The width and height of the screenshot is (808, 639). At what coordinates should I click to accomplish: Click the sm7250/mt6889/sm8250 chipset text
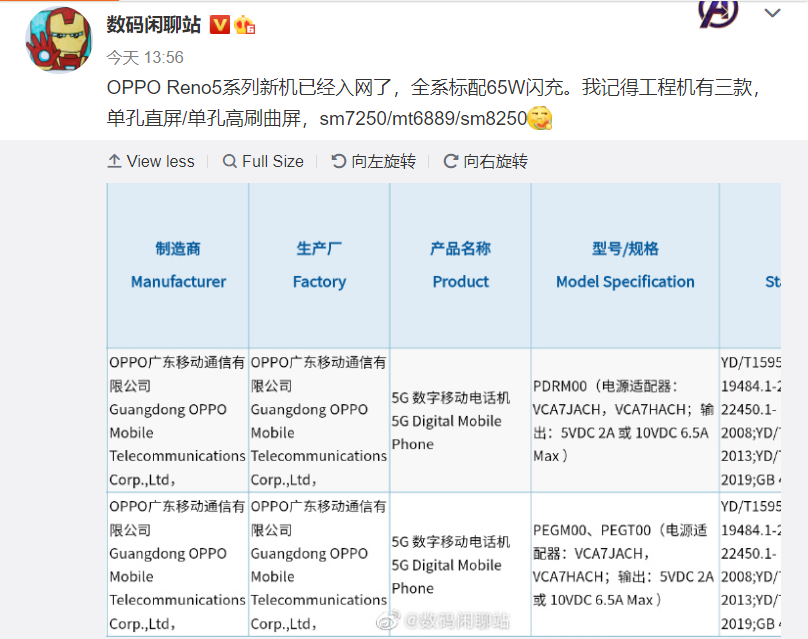423,119
